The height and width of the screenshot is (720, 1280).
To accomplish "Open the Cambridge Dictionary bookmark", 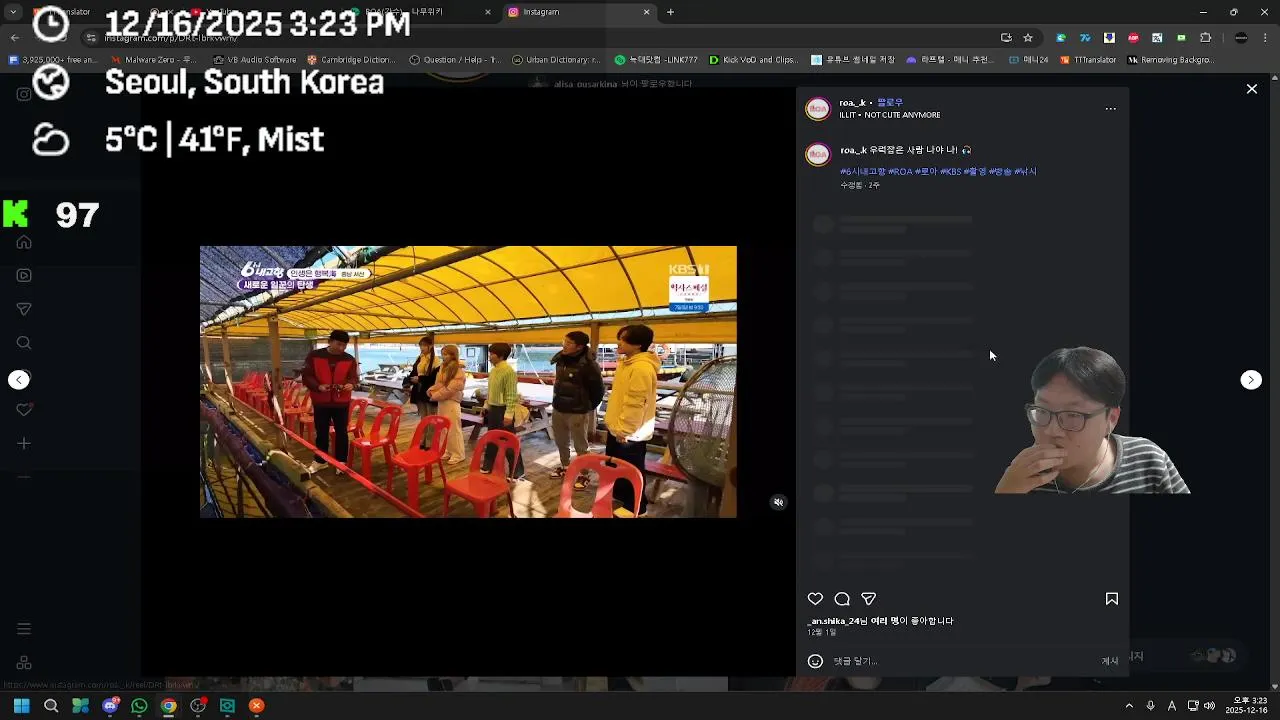I will [x=351, y=60].
